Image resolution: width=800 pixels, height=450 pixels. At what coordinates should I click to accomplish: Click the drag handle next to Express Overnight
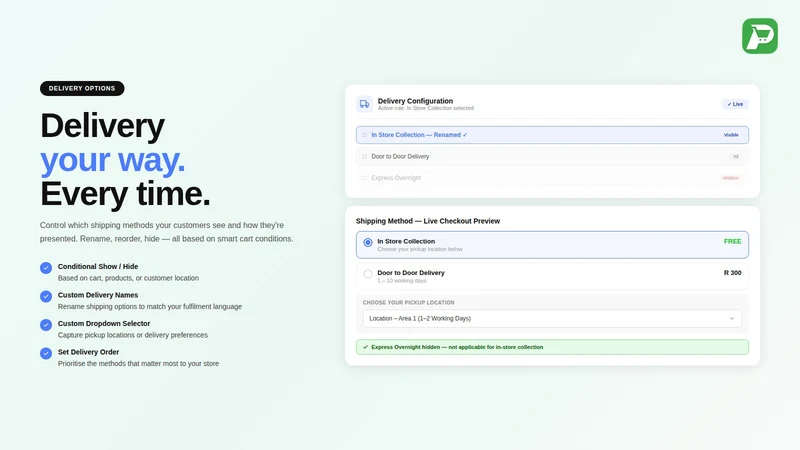point(364,178)
